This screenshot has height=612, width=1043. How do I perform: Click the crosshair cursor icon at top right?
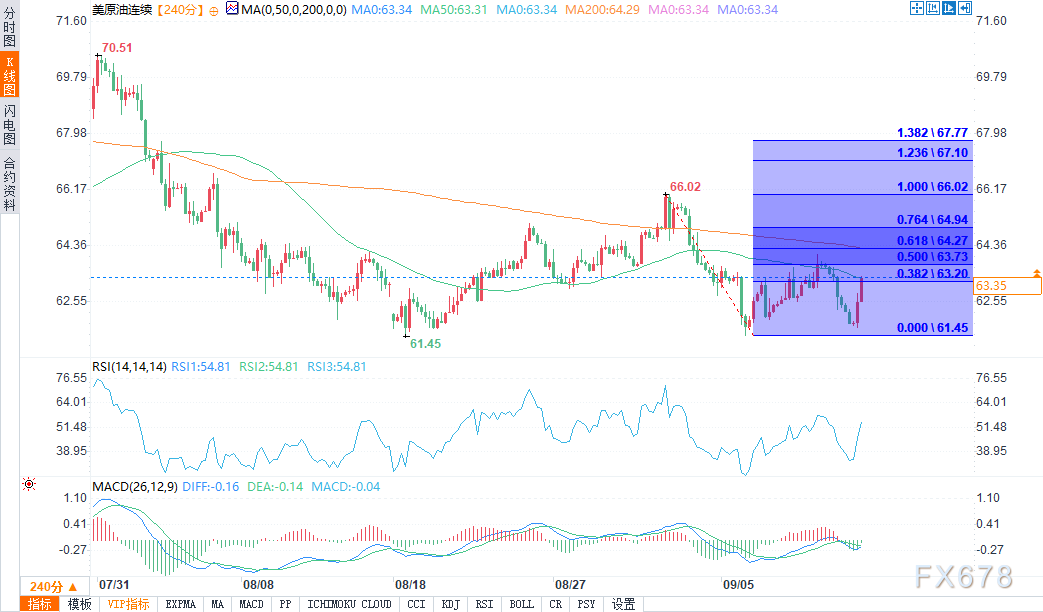coord(917,9)
